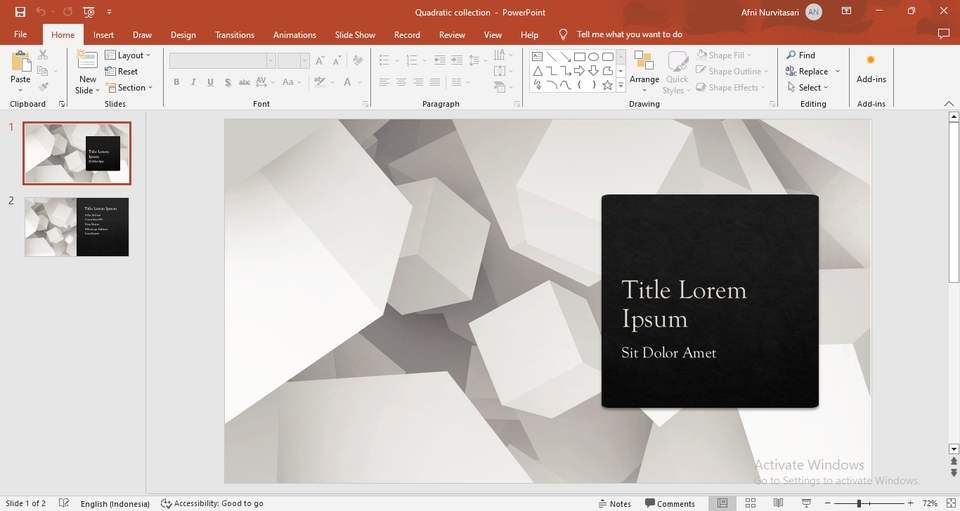Toggle the Notes pane
The image size is (960, 511).
pos(614,503)
